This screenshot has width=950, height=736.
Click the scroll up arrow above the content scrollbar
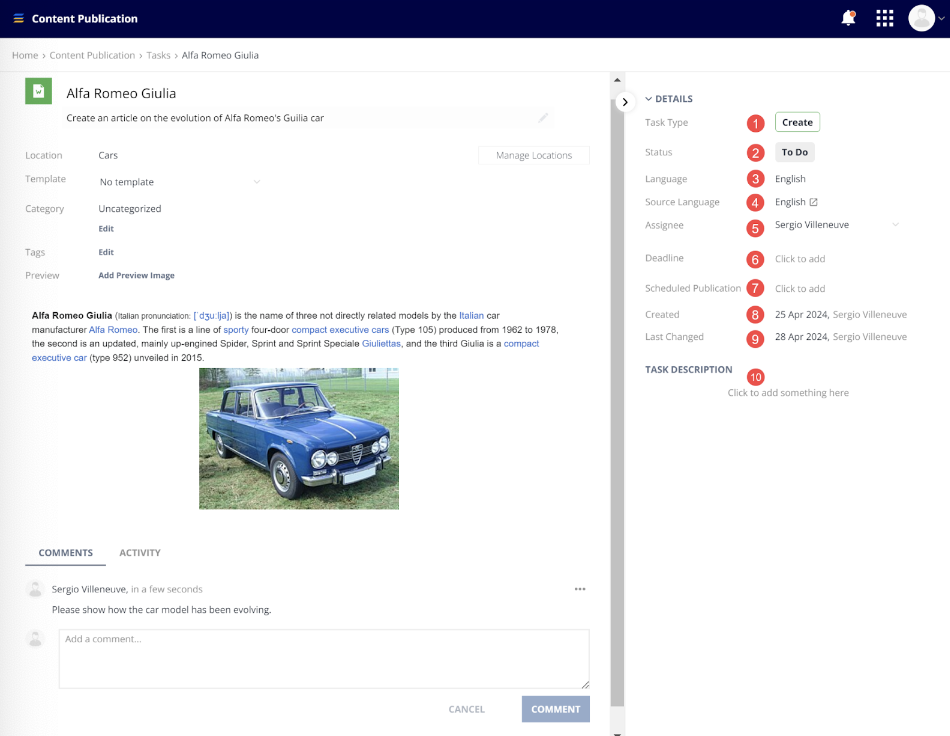617,80
